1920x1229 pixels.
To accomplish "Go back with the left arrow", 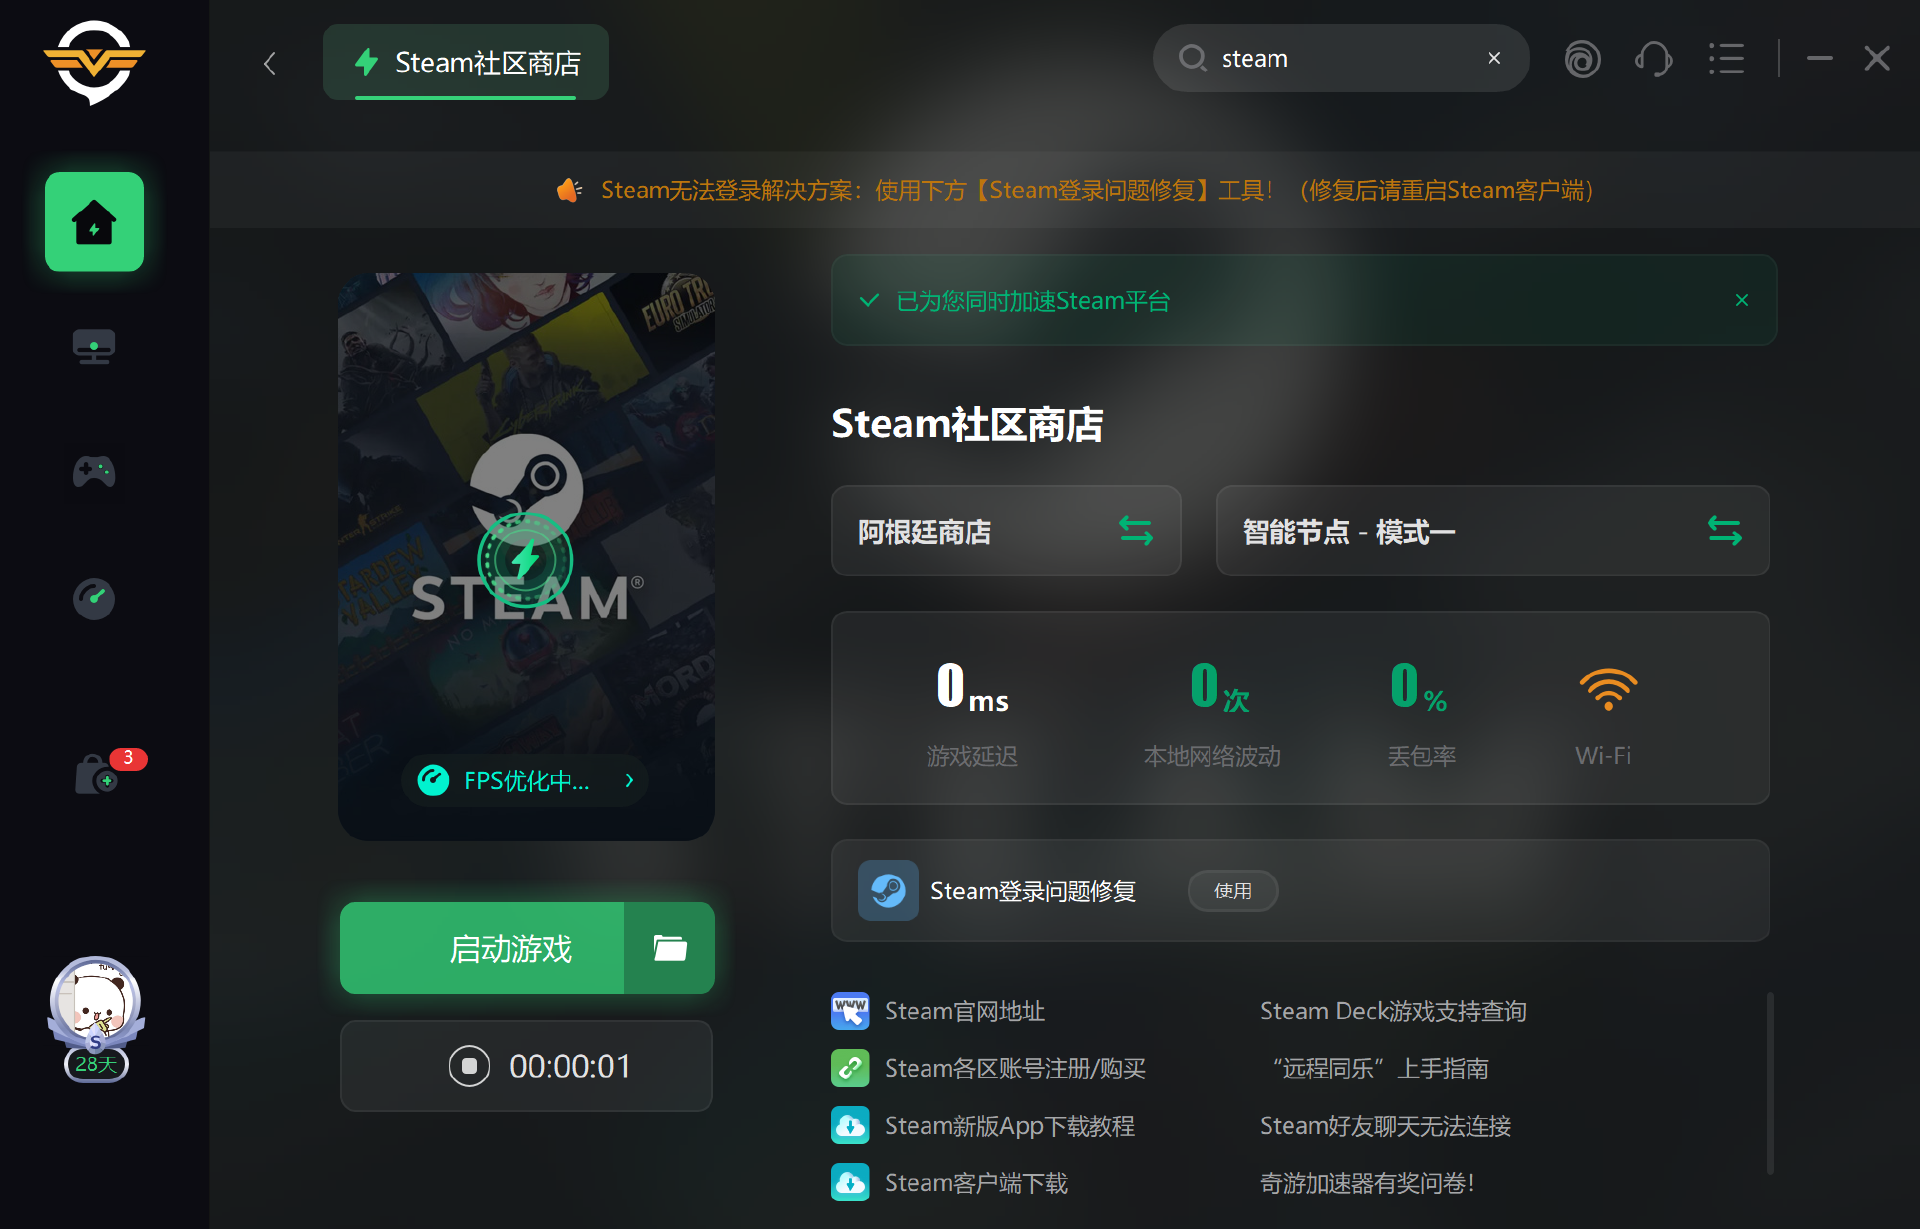I will 269,63.
